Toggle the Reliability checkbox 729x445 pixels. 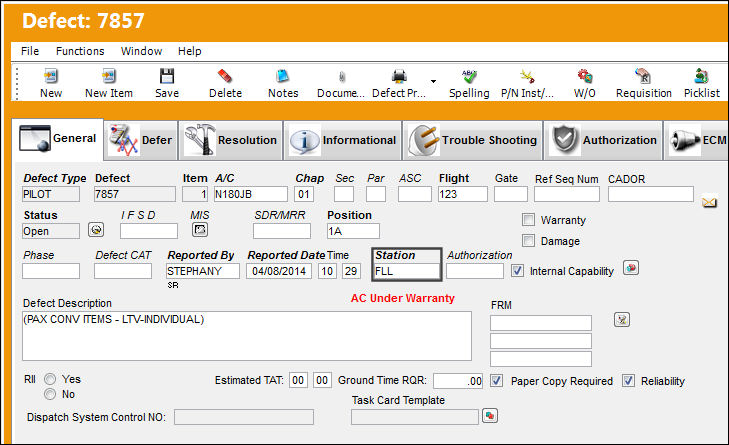tap(629, 380)
